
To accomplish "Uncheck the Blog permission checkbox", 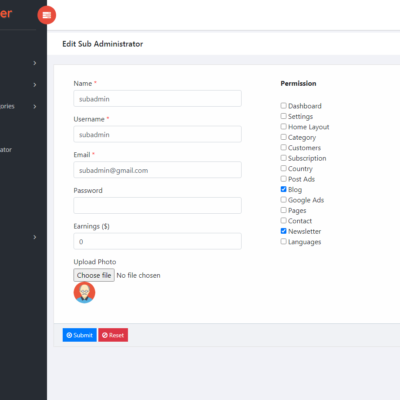I will pos(283,189).
